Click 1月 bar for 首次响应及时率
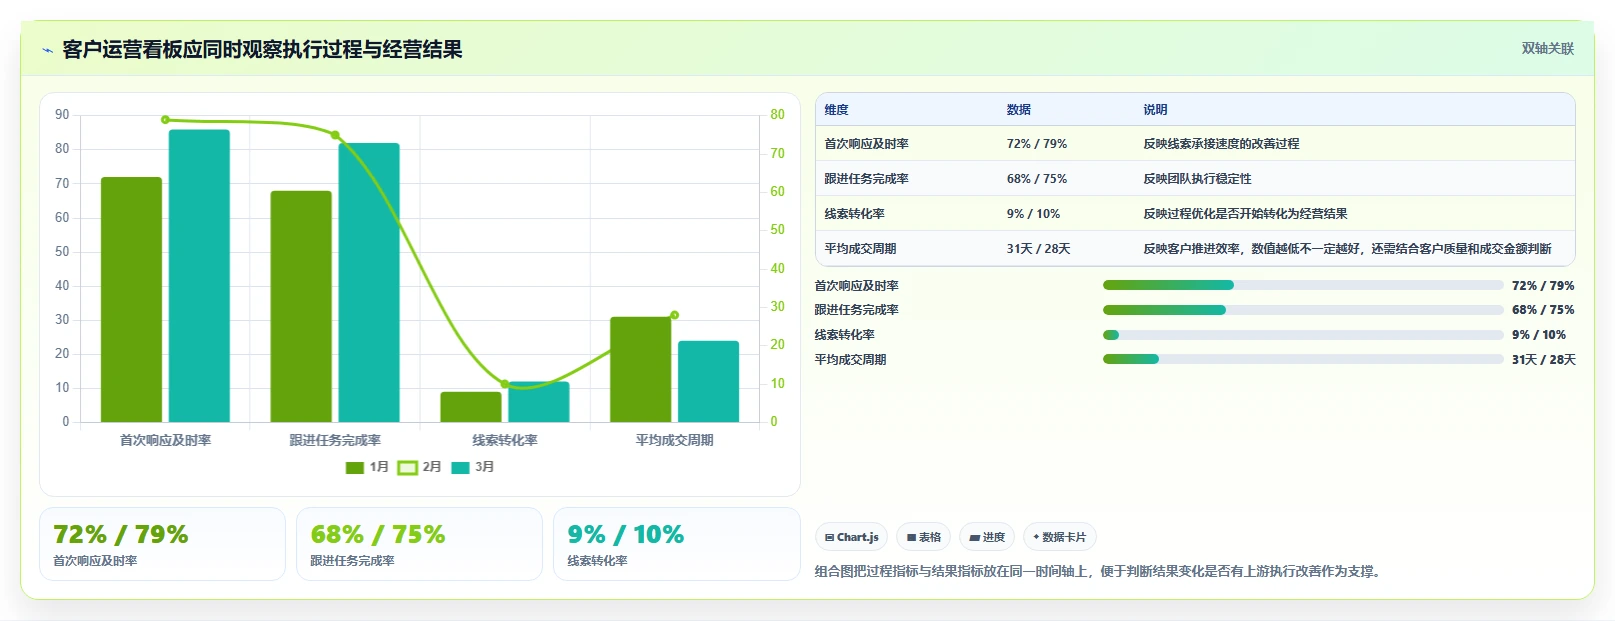The height and width of the screenshot is (621, 1615). coord(131,299)
